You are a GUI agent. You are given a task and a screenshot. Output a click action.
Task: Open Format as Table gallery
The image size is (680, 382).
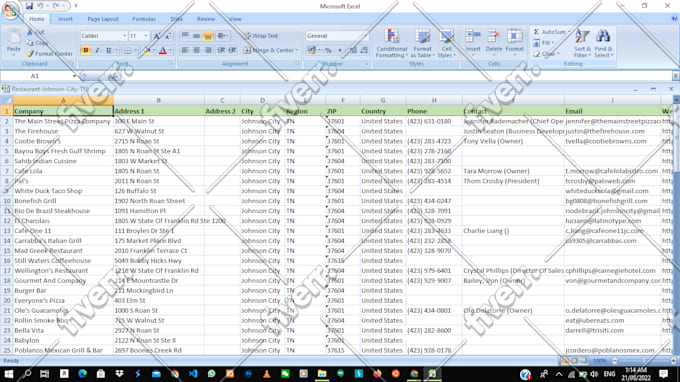coord(422,43)
